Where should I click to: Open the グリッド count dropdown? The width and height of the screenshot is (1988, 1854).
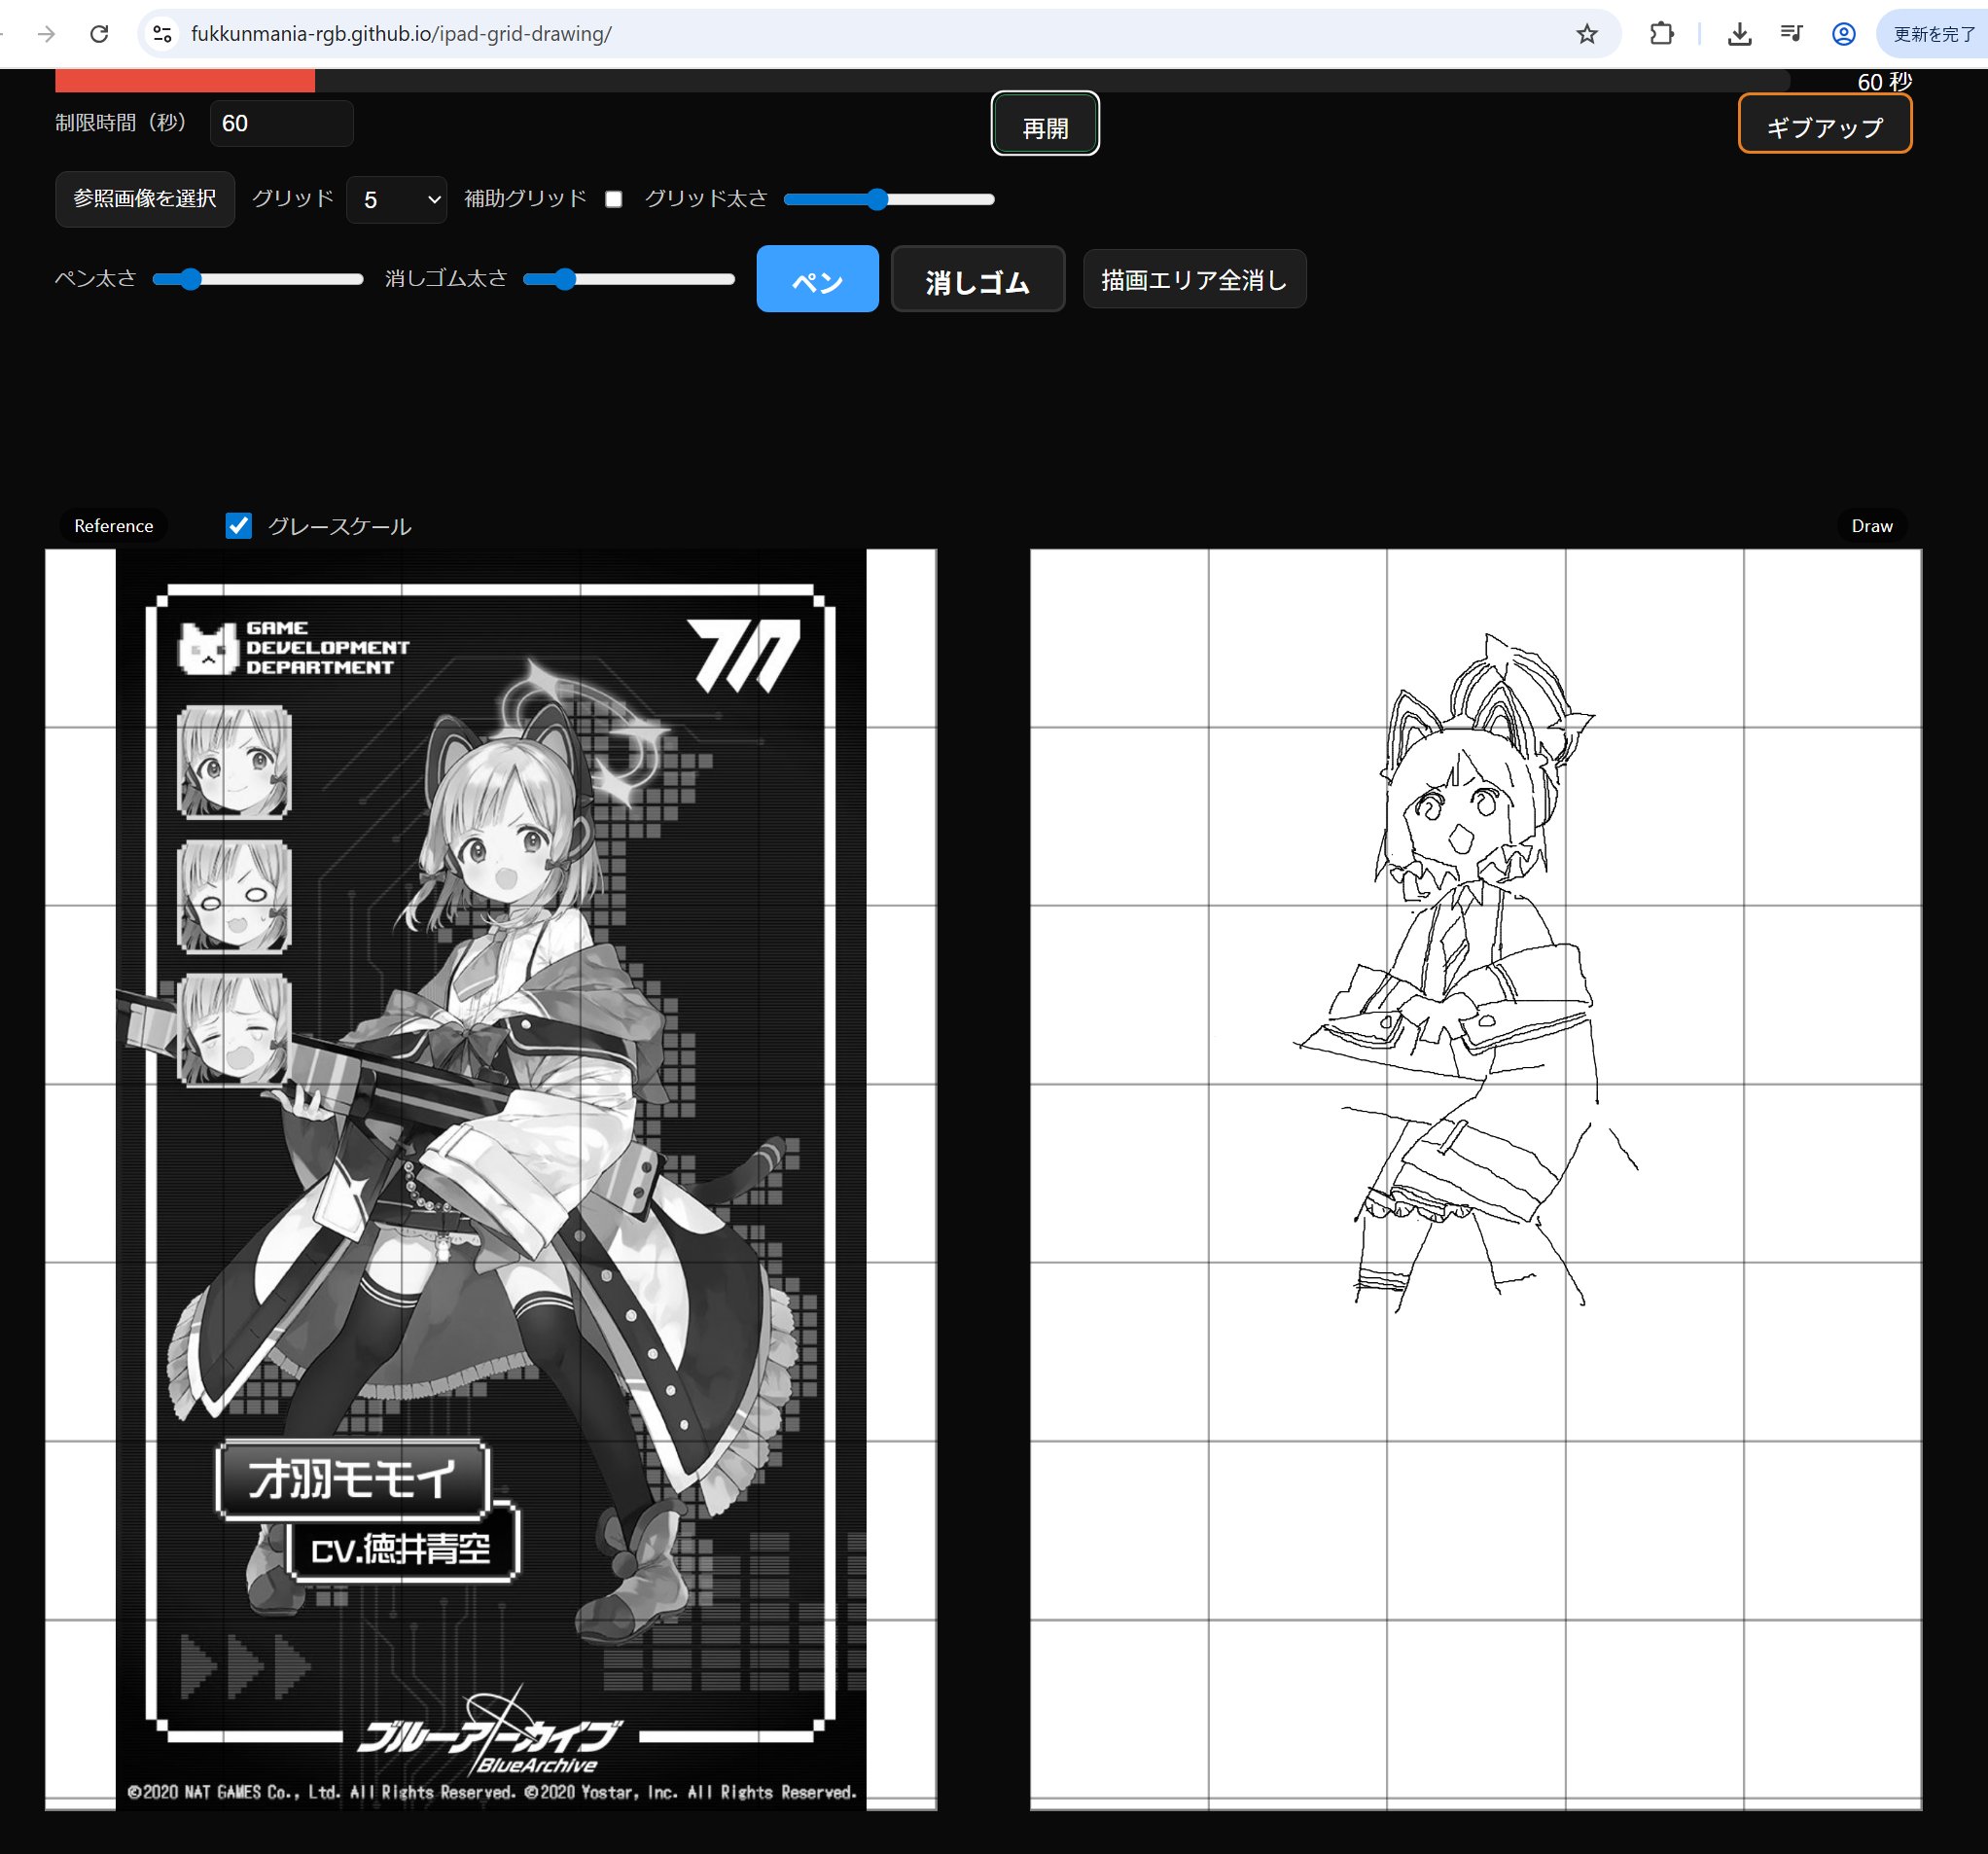(397, 200)
